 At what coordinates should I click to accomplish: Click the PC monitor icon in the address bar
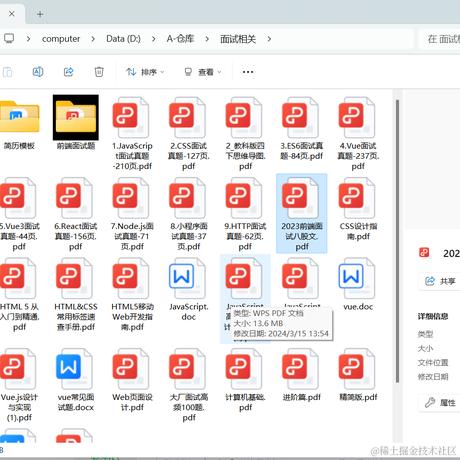click(x=9, y=39)
